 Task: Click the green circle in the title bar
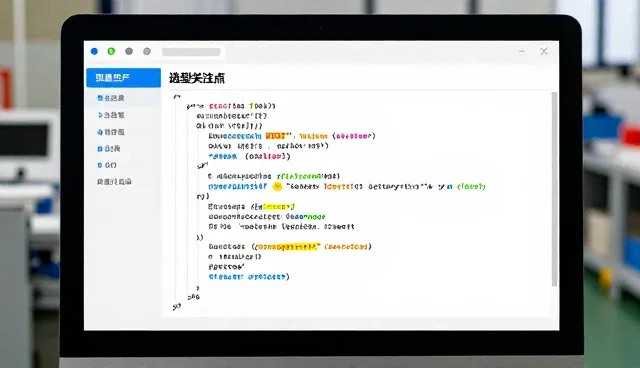coord(111,51)
